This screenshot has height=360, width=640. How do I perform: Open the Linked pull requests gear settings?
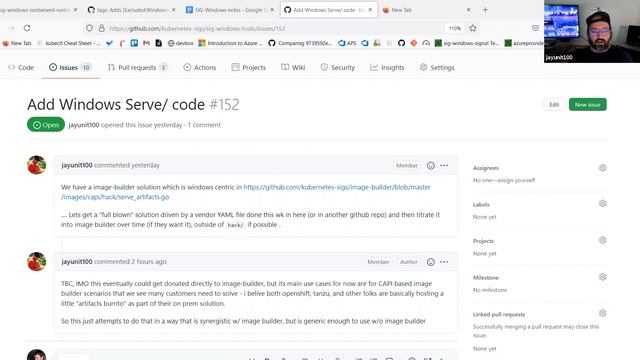pos(602,313)
